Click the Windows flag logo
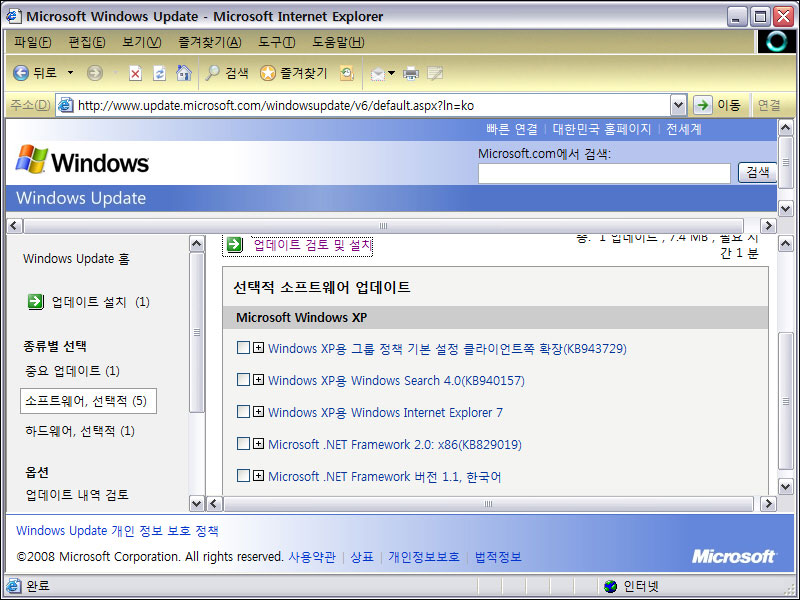Image resolution: width=800 pixels, height=600 pixels. [32, 159]
